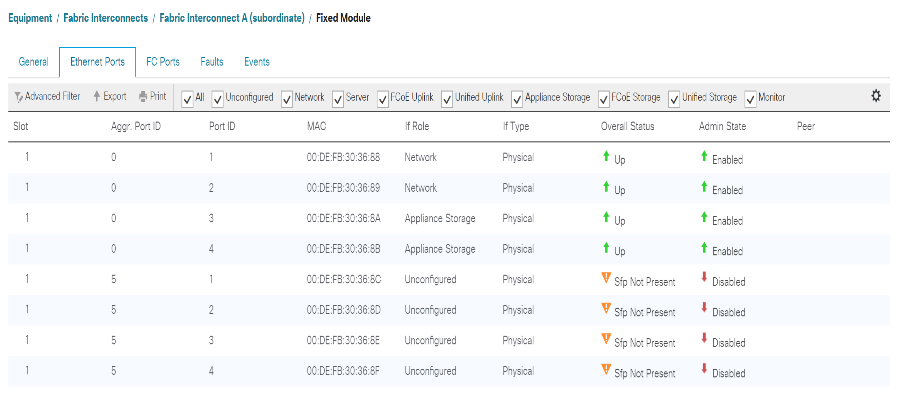Viewport: 899px width, 413px height.
Task: Uncheck the All filter checkbox
Action: point(187,98)
